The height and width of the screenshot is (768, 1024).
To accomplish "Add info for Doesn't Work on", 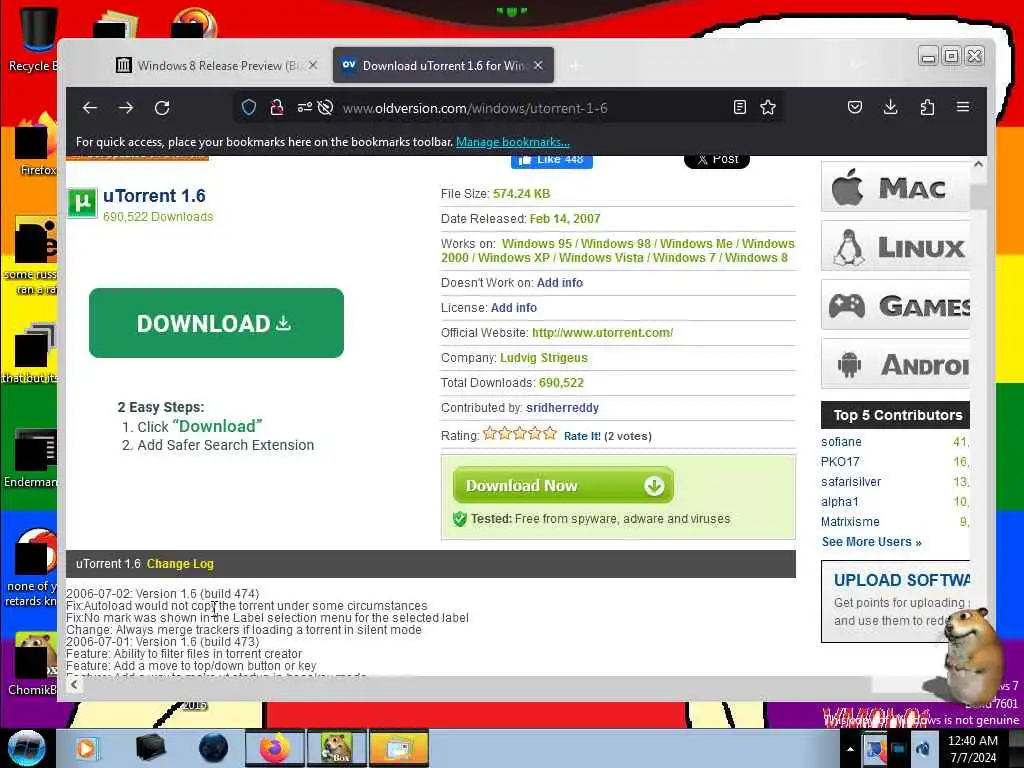I will [560, 283].
